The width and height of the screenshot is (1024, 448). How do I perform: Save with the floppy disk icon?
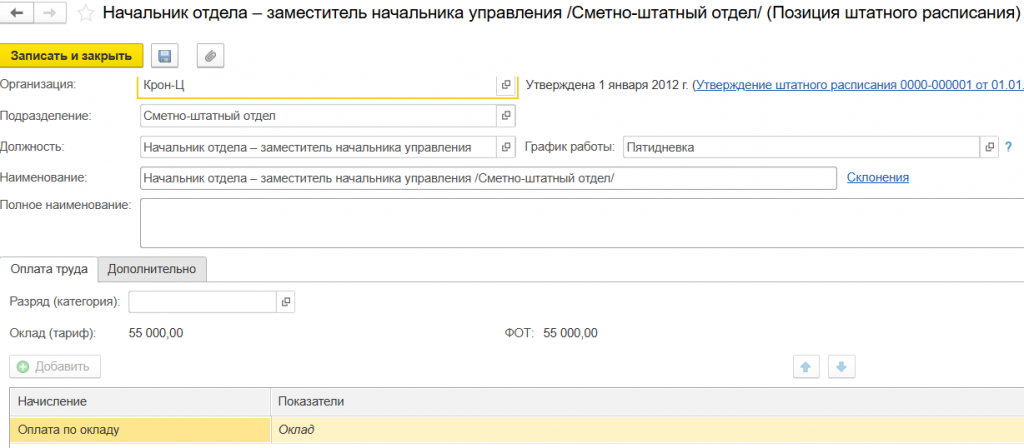pos(165,56)
